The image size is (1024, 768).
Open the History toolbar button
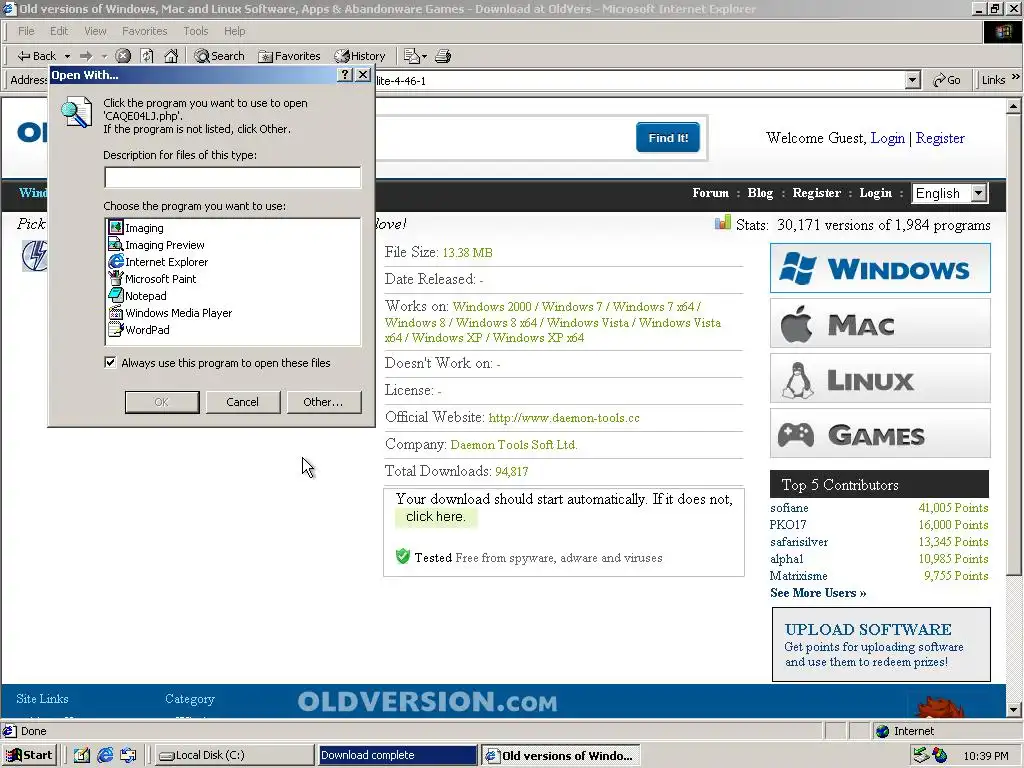[x=360, y=56]
